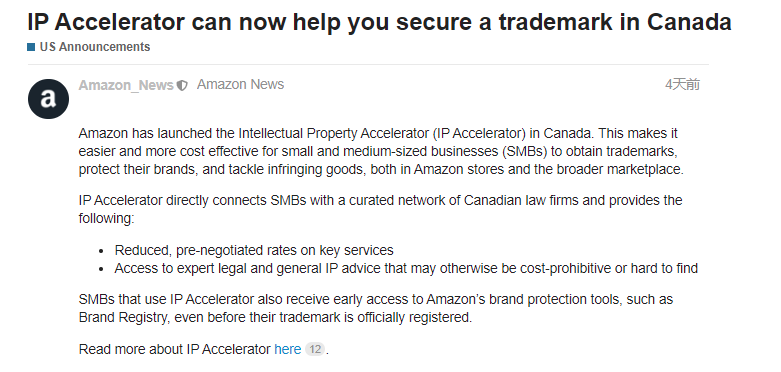Click the blue category square before US Announcements
The image size is (781, 372).
coord(31,47)
